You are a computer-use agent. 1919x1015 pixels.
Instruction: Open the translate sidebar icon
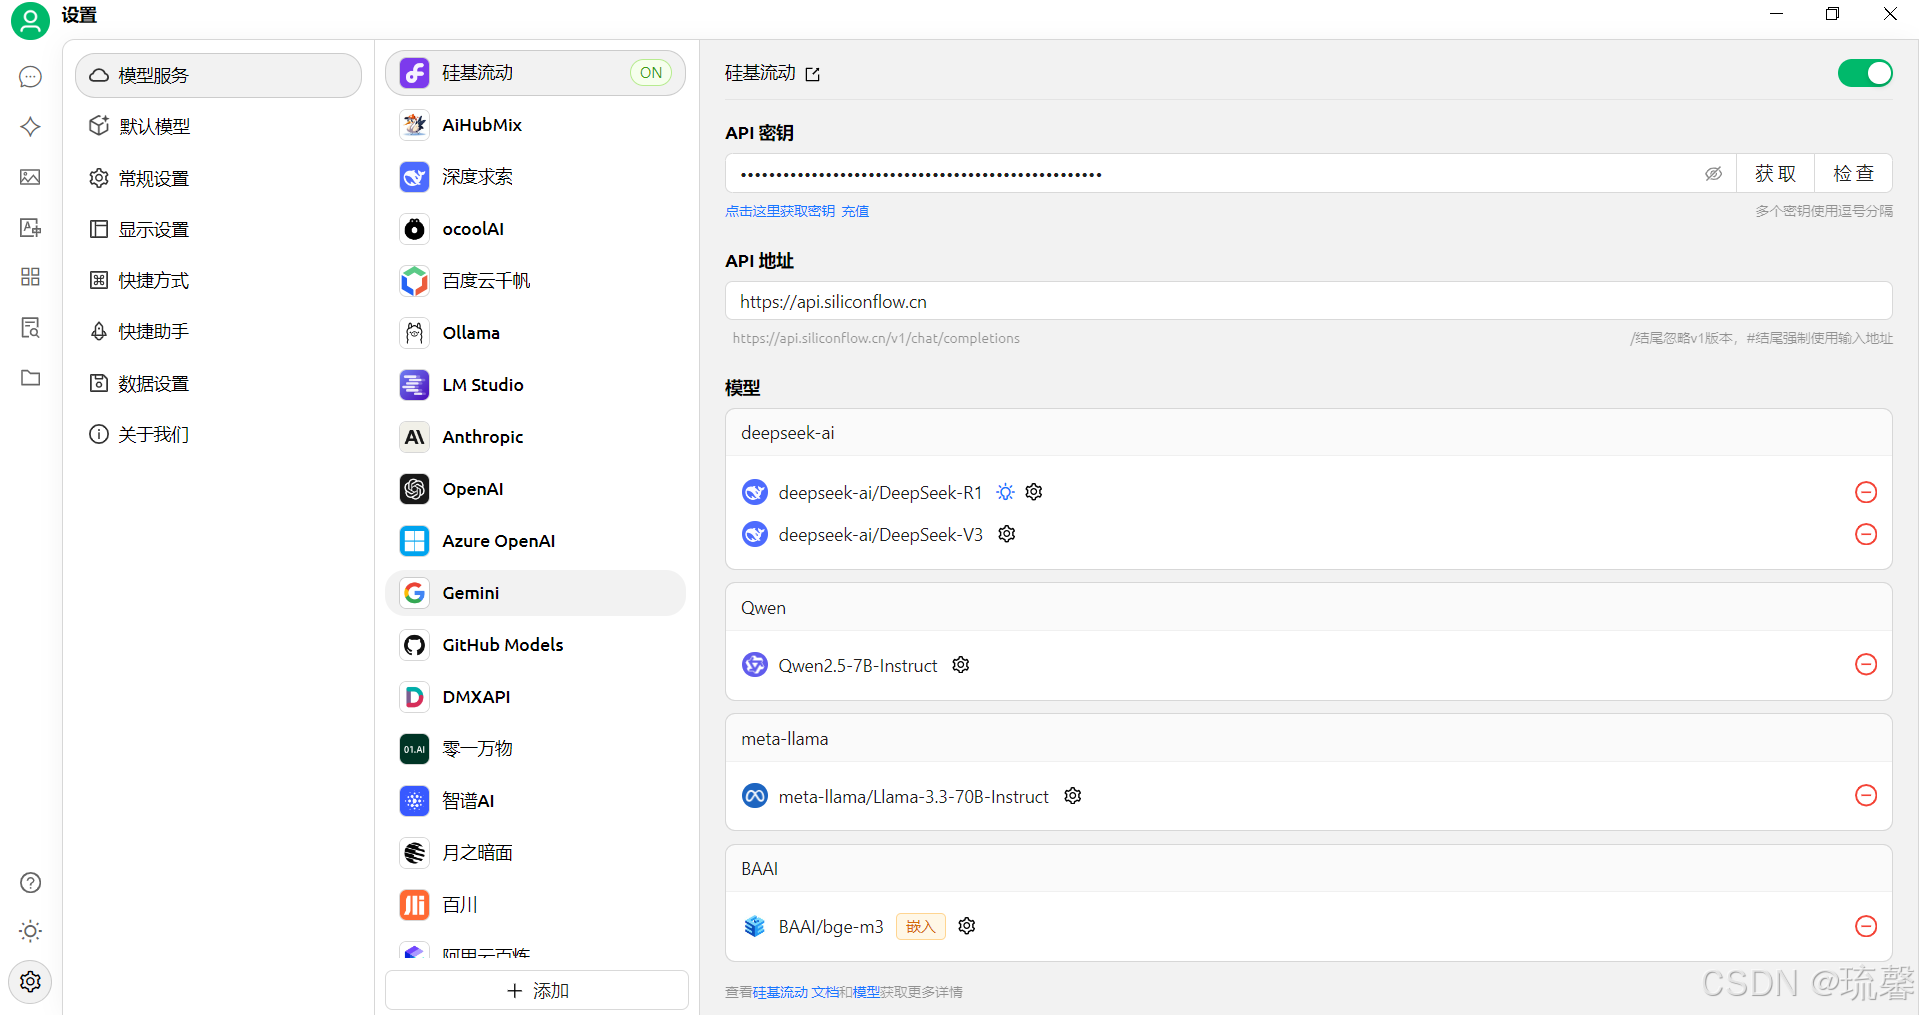point(31,227)
